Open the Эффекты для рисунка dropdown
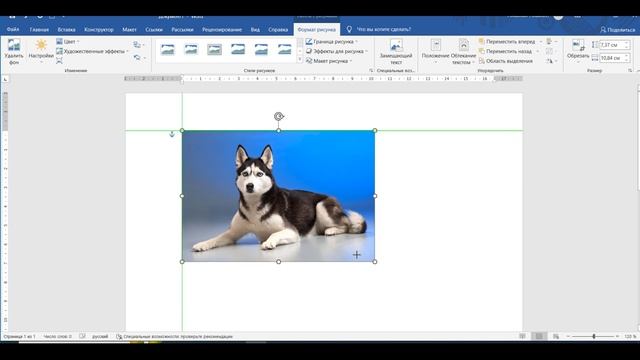 pyautogui.click(x=337, y=51)
